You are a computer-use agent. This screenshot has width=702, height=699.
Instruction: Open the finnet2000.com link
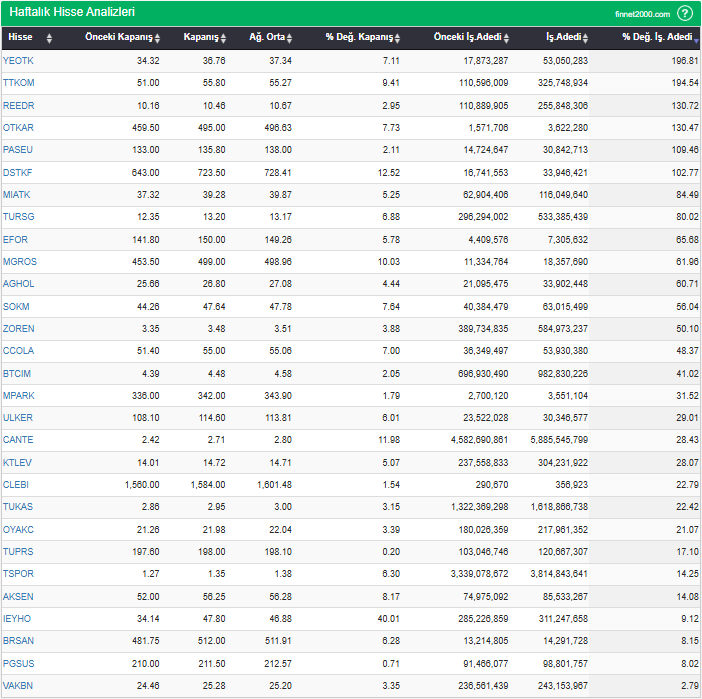tap(643, 14)
